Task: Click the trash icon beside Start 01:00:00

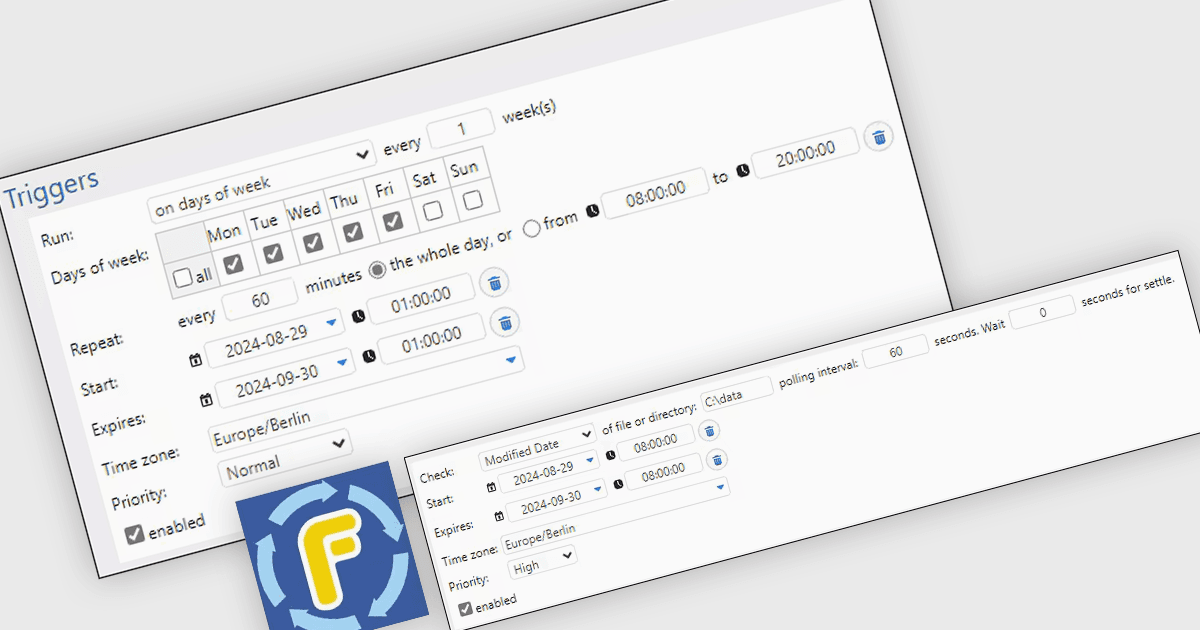Action: 493,283
